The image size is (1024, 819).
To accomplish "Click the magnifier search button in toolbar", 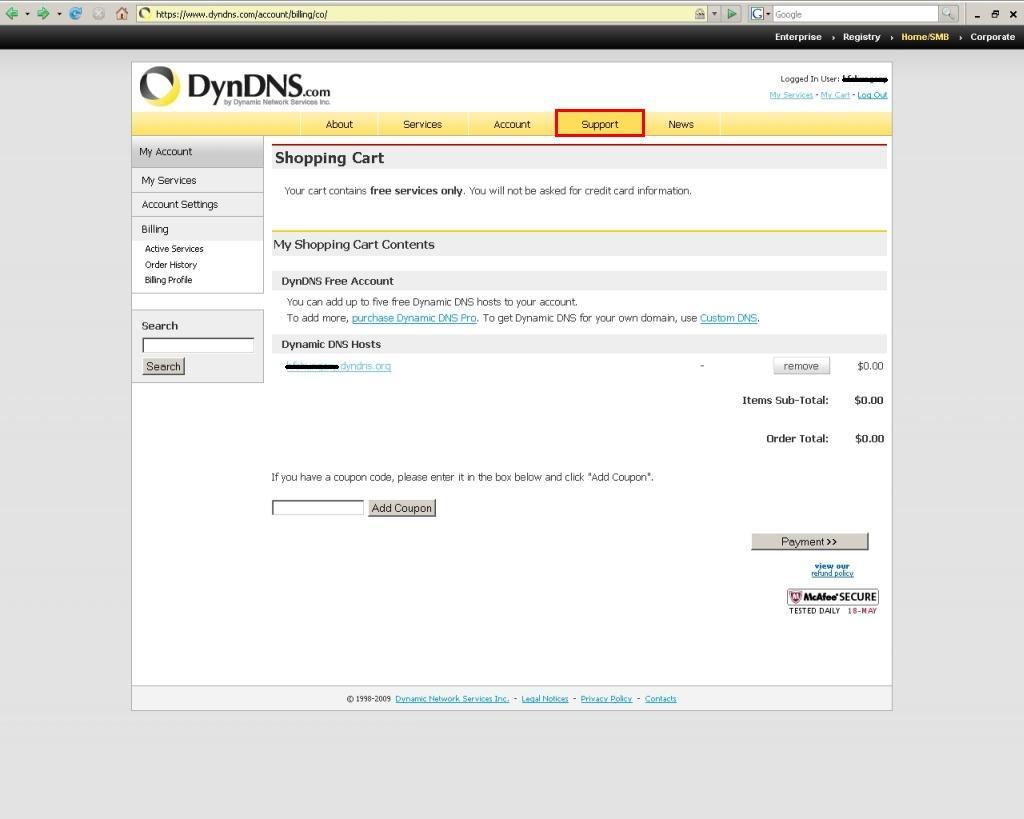I will [948, 14].
